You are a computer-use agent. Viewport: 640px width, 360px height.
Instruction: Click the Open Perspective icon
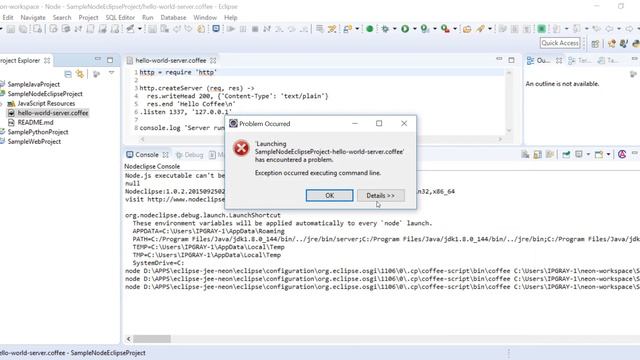coord(596,43)
